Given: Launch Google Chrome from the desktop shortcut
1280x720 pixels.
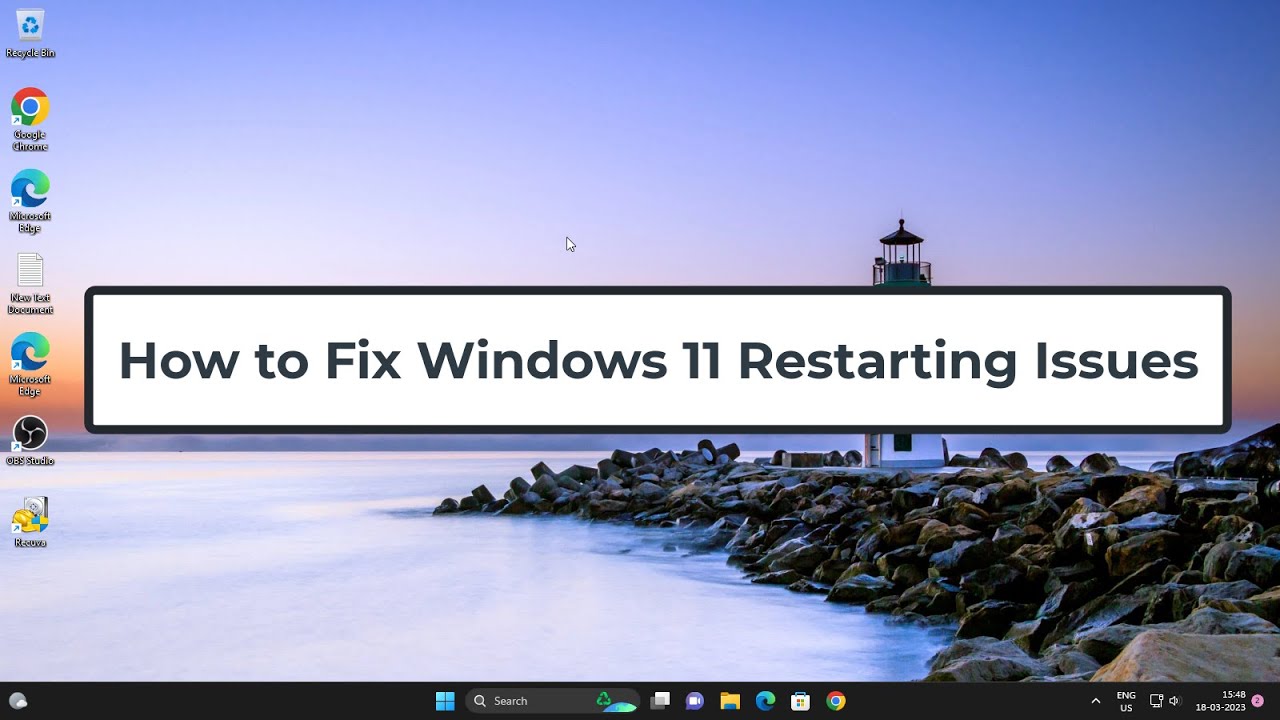Looking at the screenshot, I should click(30, 119).
